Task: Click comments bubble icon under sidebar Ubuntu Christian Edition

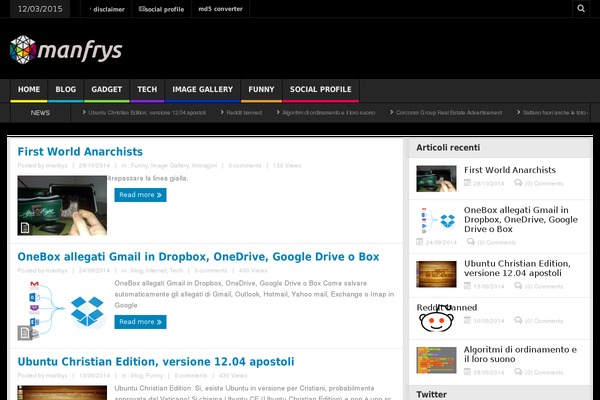Action: [518, 286]
